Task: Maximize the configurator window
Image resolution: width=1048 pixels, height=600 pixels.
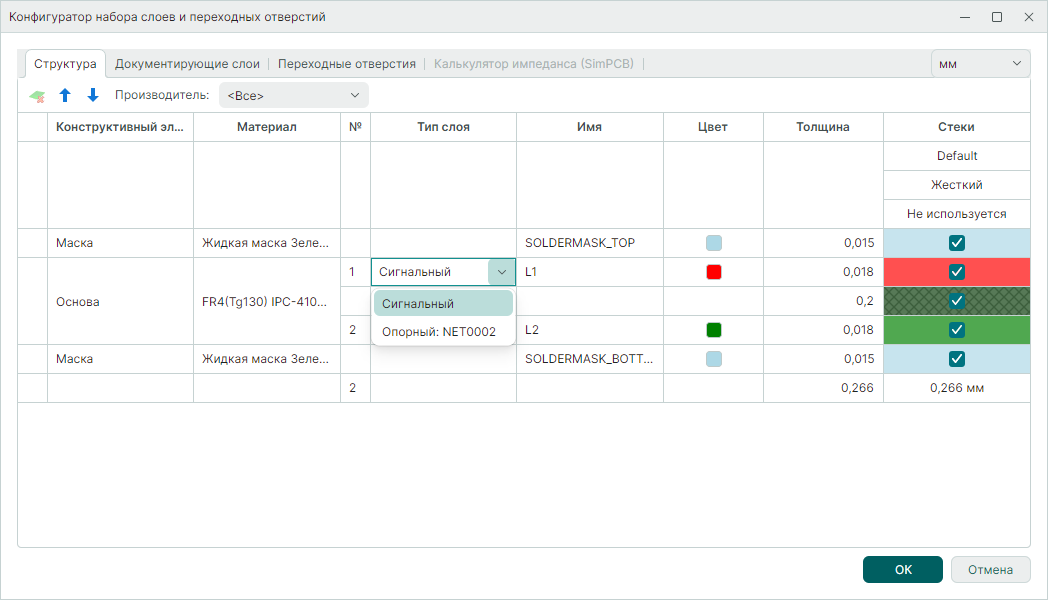Action: [x=996, y=17]
